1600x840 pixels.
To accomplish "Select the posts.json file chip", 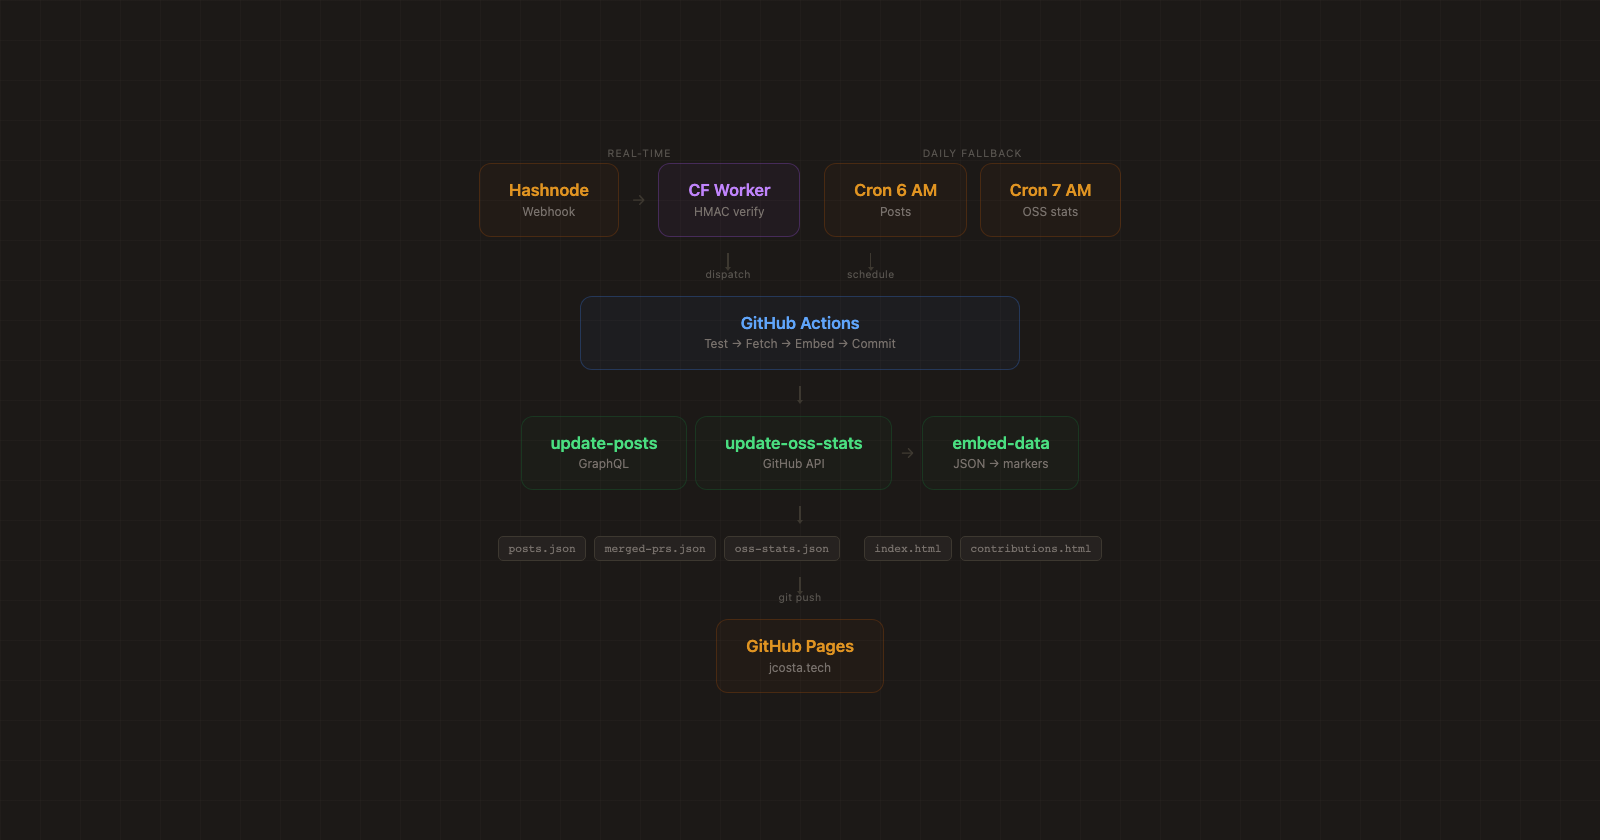I will [x=541, y=549].
